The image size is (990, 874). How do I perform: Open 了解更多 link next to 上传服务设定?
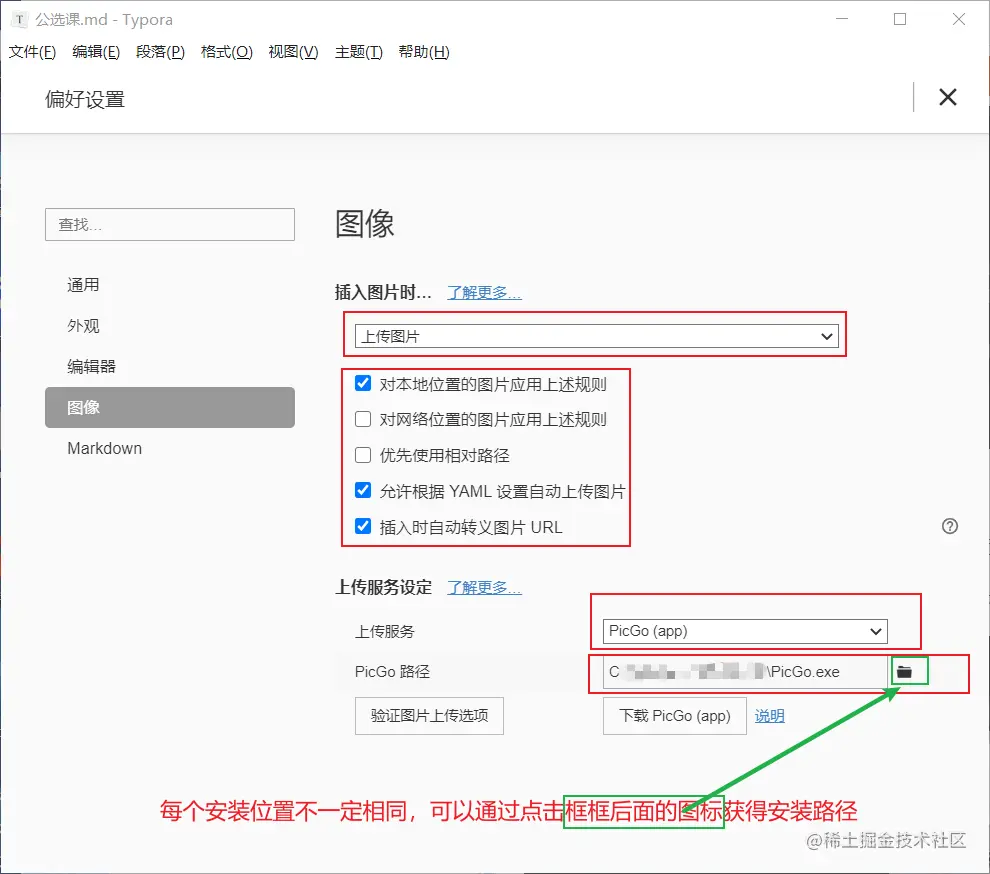(x=484, y=587)
